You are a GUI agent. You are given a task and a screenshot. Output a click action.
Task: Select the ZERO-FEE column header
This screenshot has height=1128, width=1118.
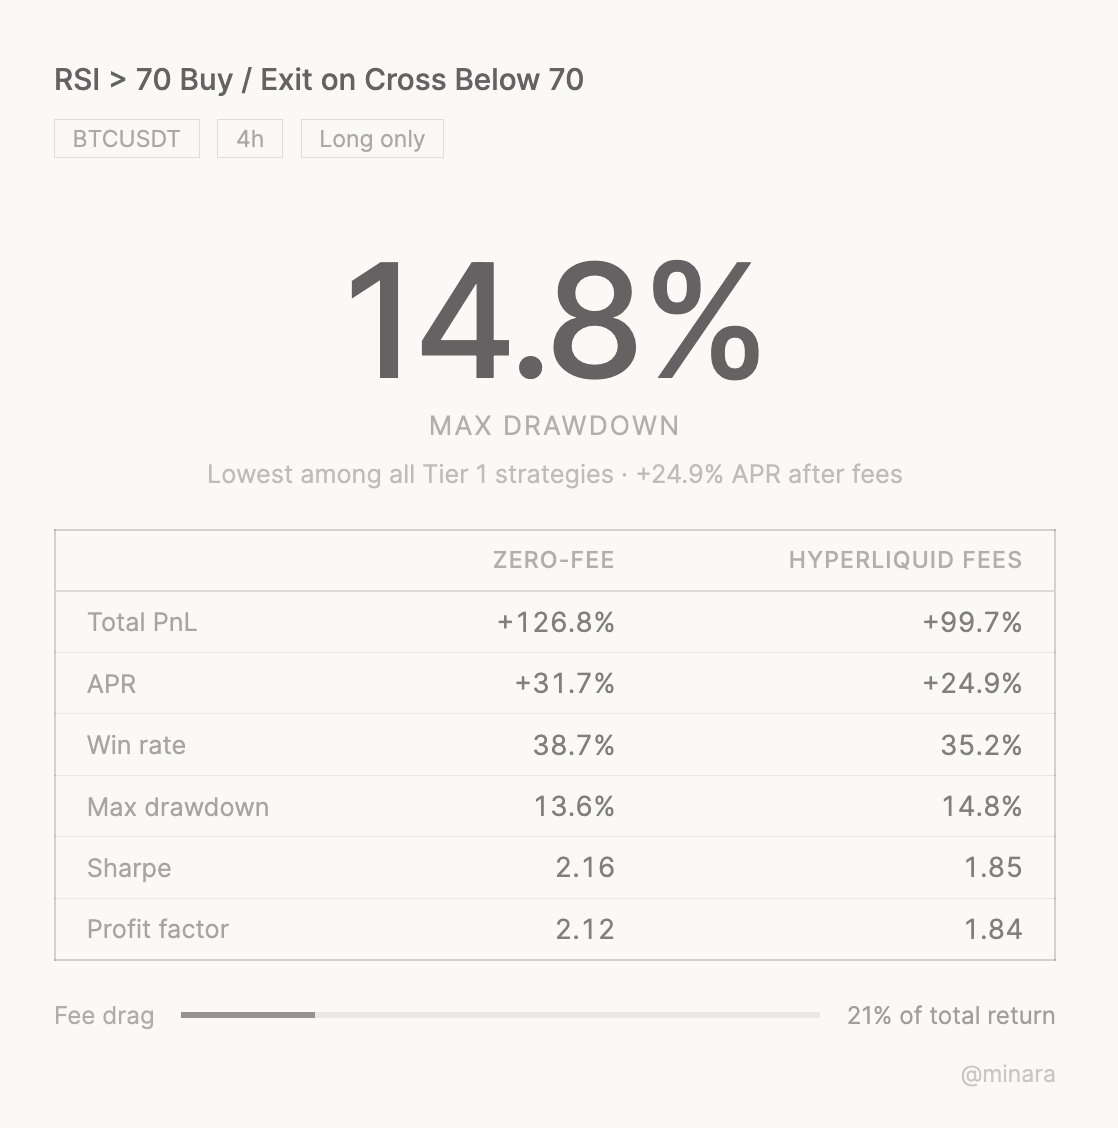pos(553,560)
